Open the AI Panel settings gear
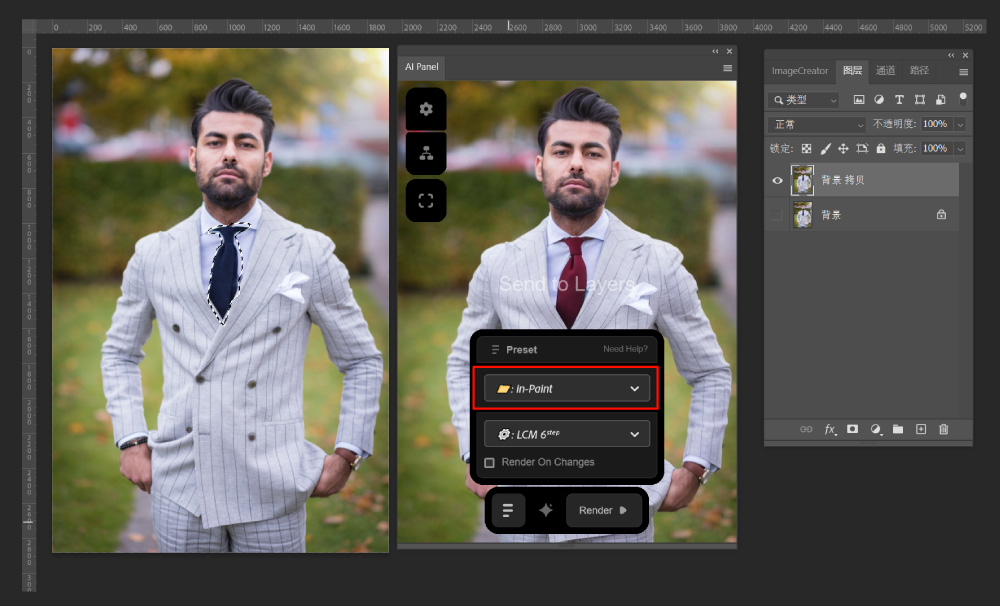1000x606 pixels. tap(426, 109)
